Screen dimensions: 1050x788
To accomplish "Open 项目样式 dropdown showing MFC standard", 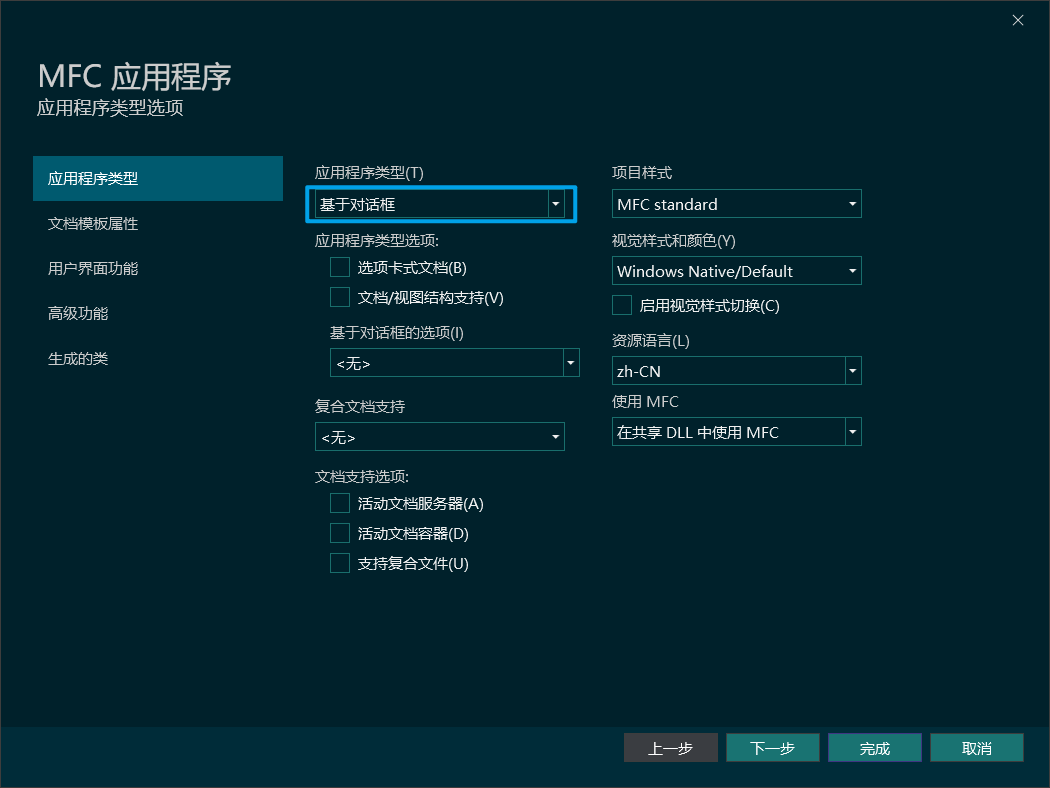I will [737, 204].
